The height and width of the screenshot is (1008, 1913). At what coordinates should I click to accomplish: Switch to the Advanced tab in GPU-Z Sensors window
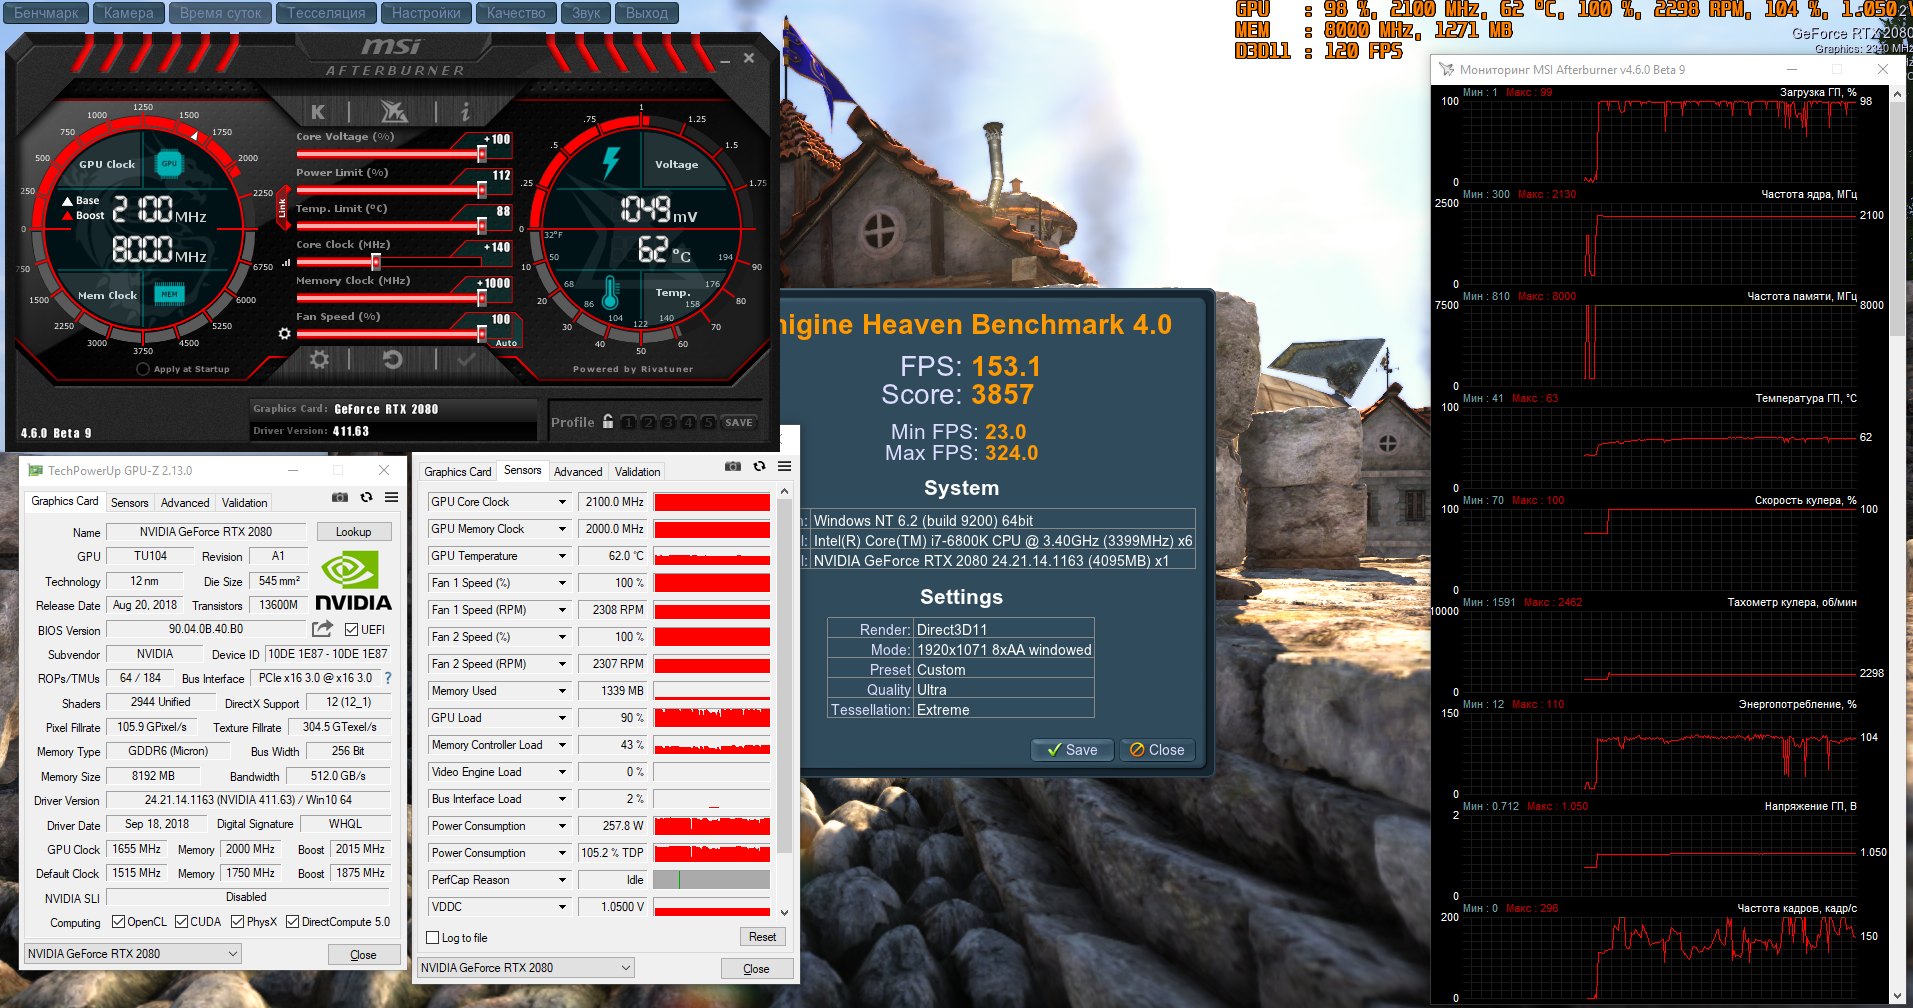578,472
